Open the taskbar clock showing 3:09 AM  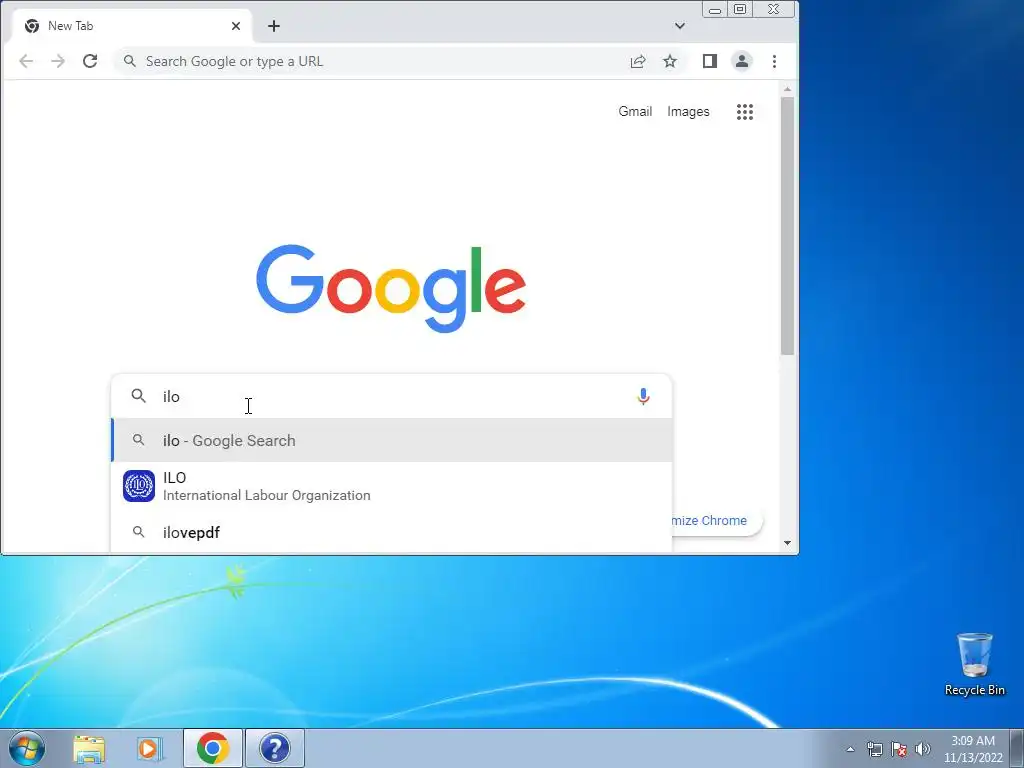(x=973, y=749)
